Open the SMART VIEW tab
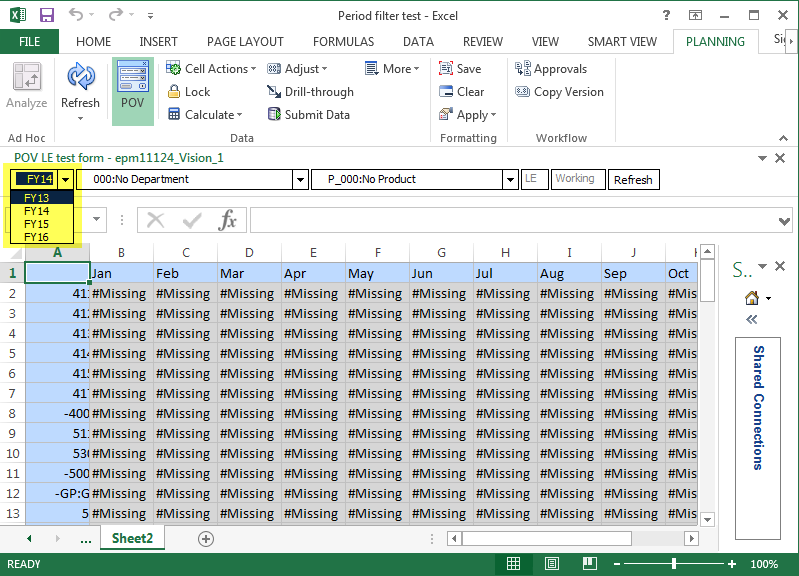Image resolution: width=799 pixels, height=576 pixels. [x=622, y=42]
